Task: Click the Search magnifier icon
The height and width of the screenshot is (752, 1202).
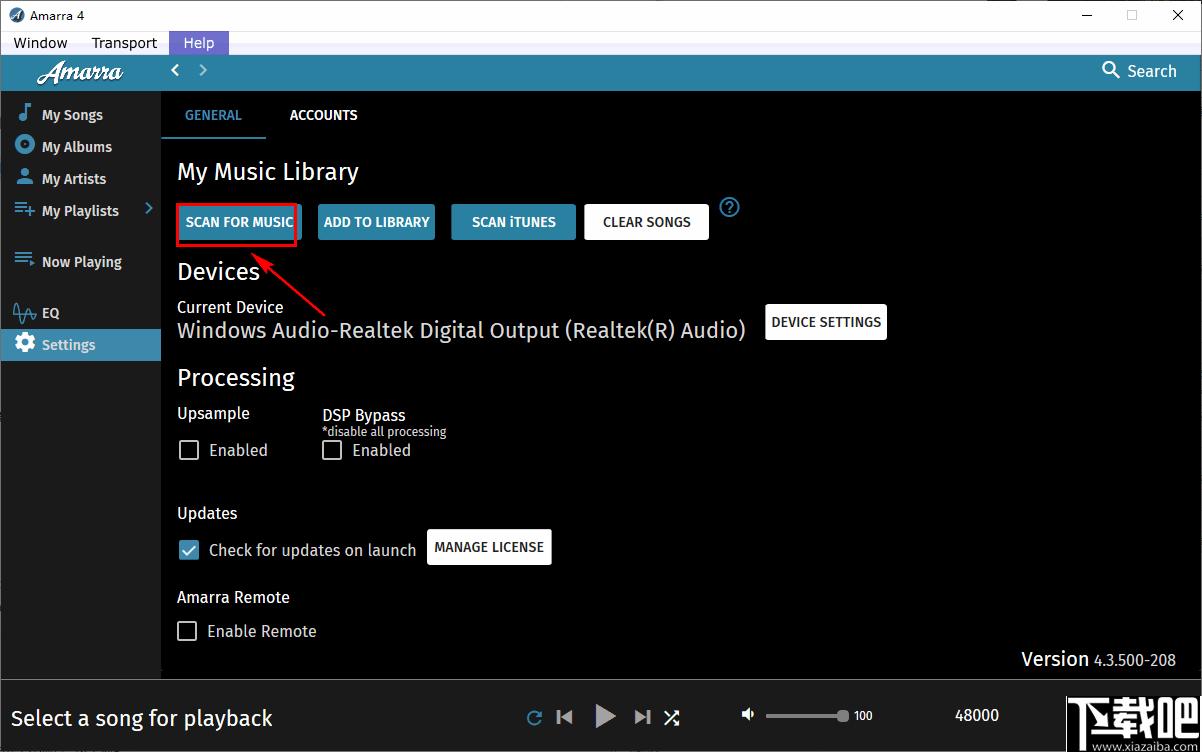Action: pyautogui.click(x=1110, y=70)
